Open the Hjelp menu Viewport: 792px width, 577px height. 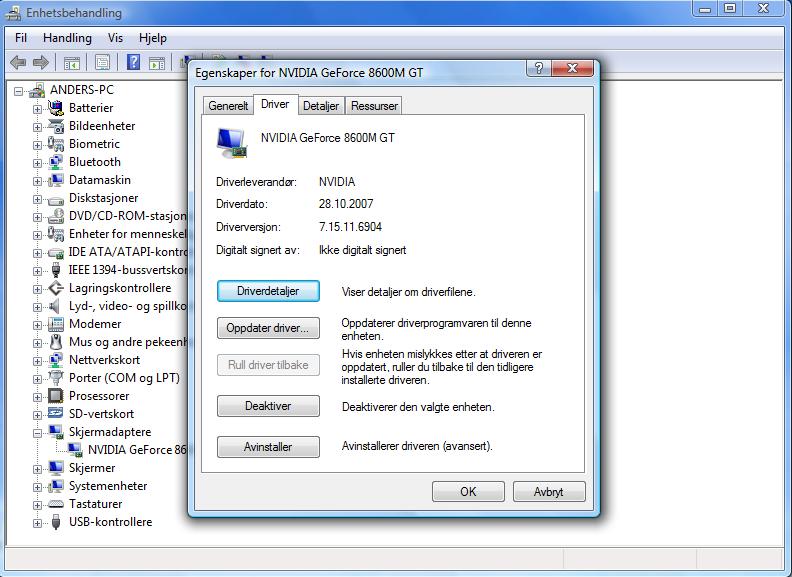tap(153, 38)
